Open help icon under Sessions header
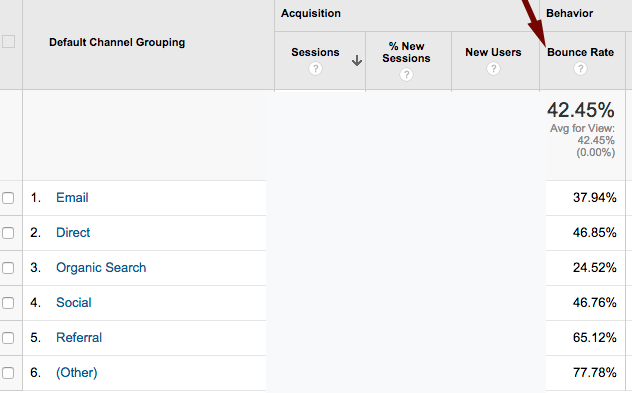The image size is (632, 393). tap(315, 69)
